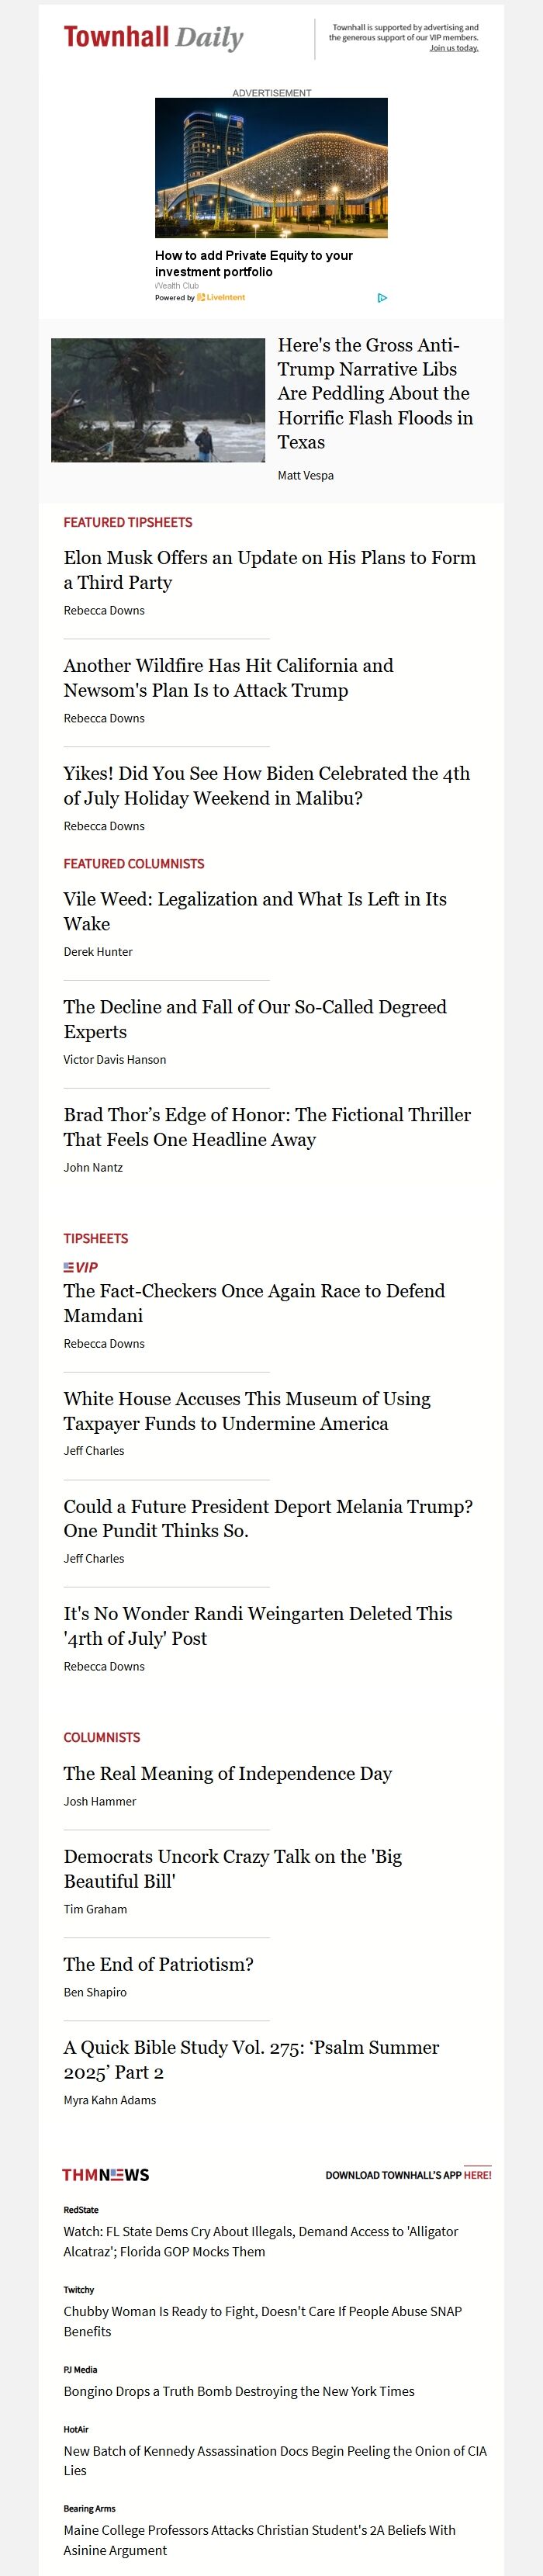Click the AdChoices icon on advertisement
543x2576 pixels.
382,297
